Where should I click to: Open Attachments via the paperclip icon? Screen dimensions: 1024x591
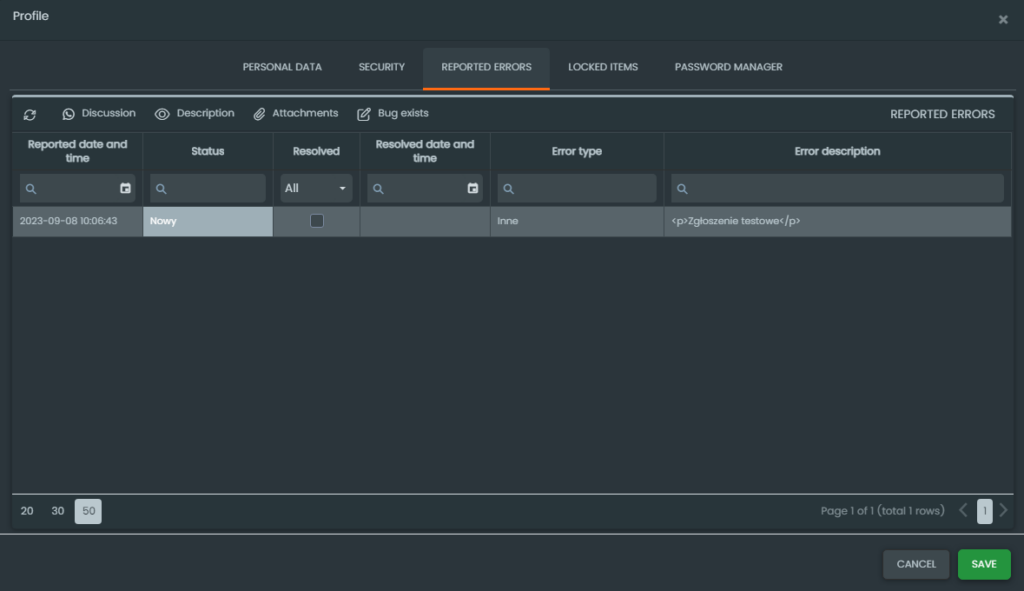click(259, 114)
